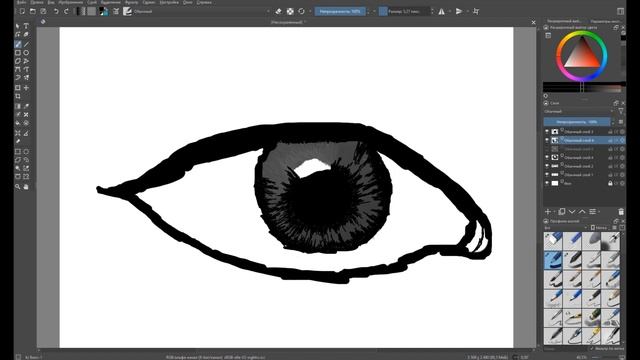This screenshot has width=640, height=360.
Task: Redo the last undone action
Action: (x=66, y=11)
